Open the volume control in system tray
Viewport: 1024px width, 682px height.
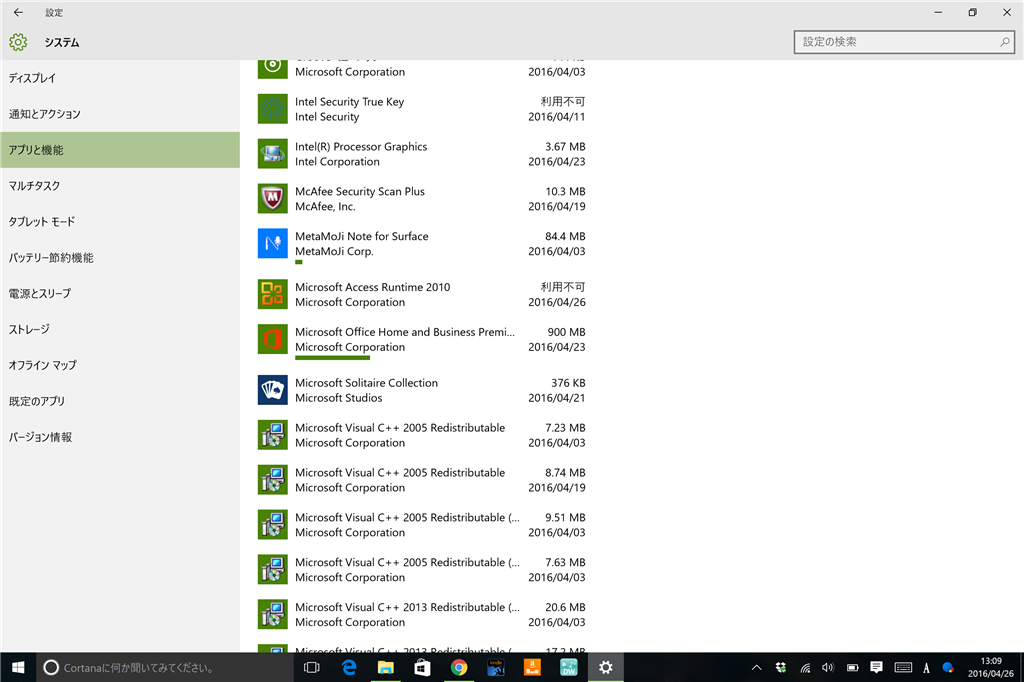[x=828, y=668]
